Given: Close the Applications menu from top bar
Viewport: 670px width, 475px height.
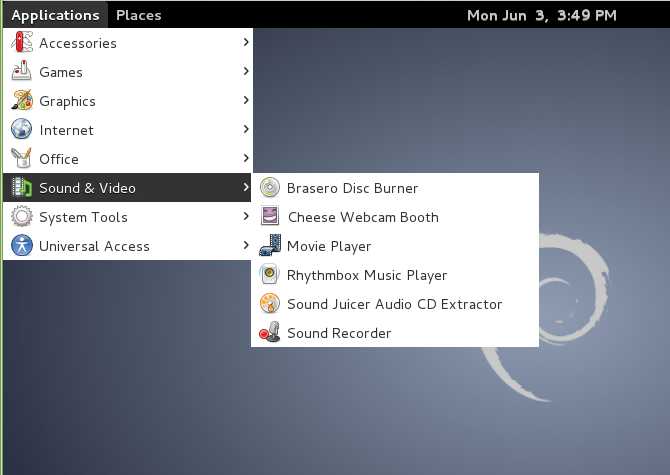Looking at the screenshot, I should pos(55,15).
